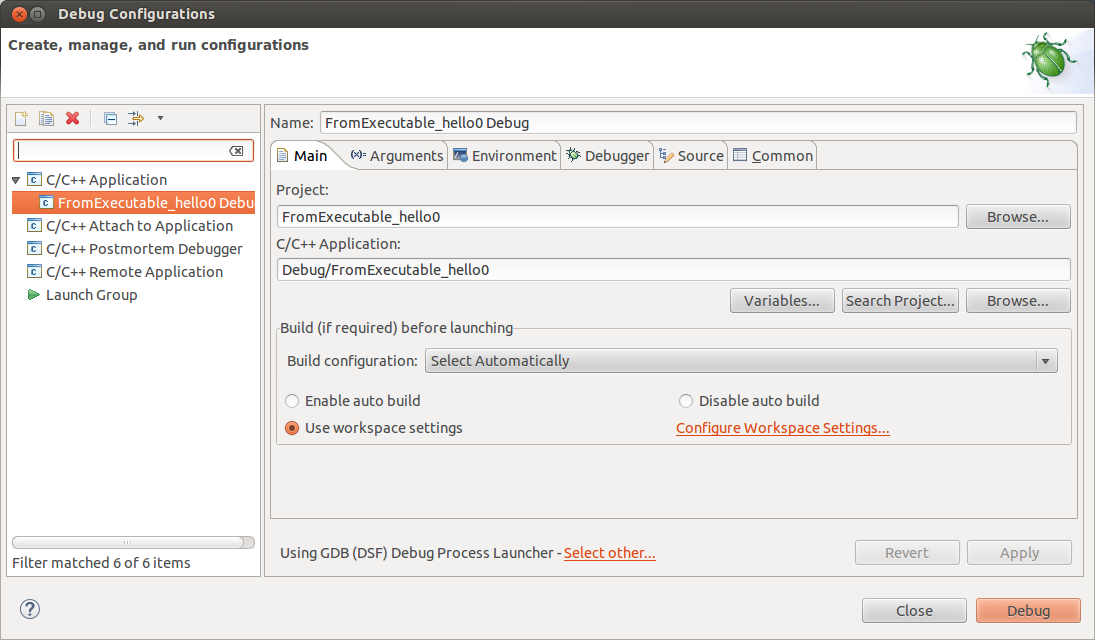Open the Configure Workspace Settings link
This screenshot has width=1095, height=640.
pyautogui.click(x=782, y=428)
